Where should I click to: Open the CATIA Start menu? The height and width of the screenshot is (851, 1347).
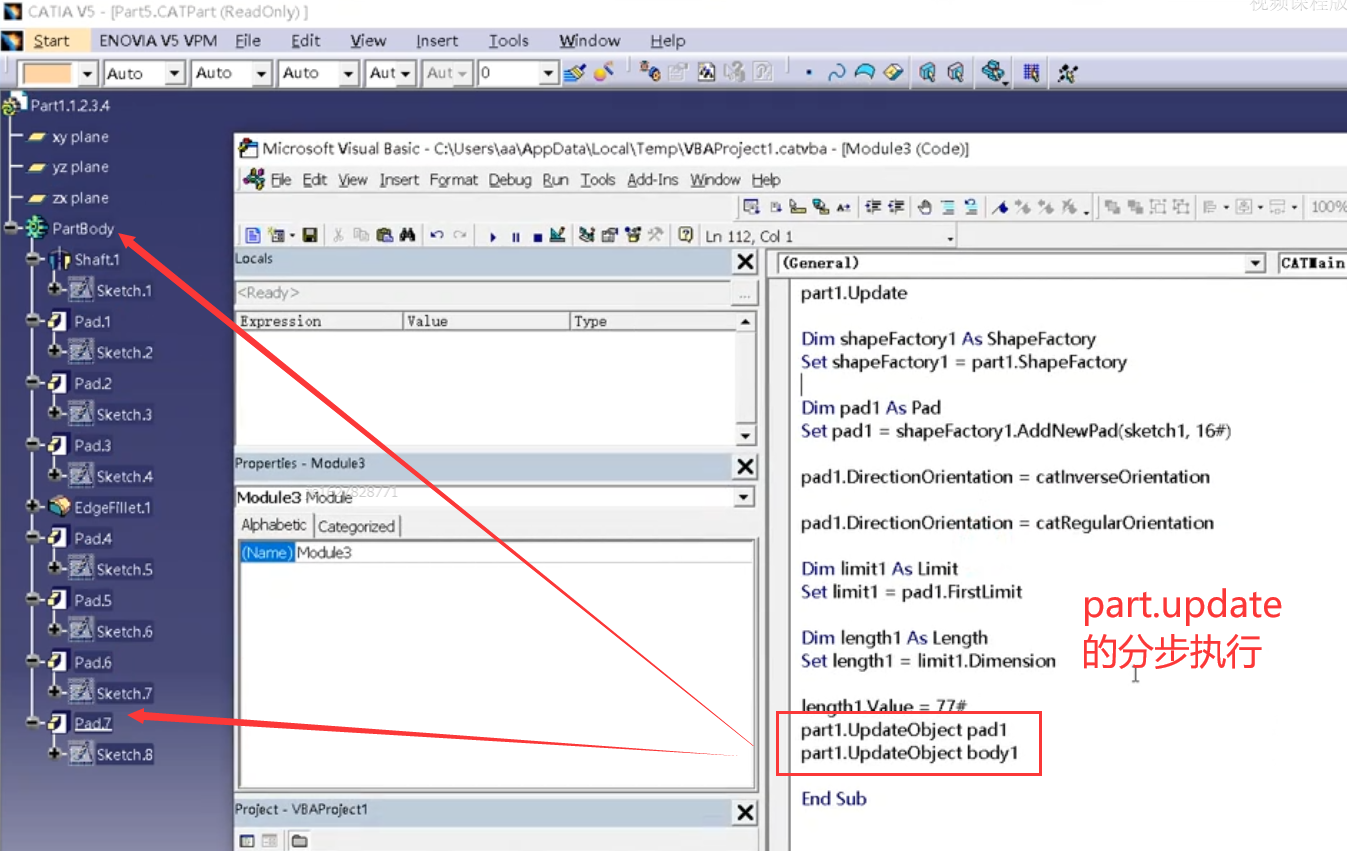51,41
